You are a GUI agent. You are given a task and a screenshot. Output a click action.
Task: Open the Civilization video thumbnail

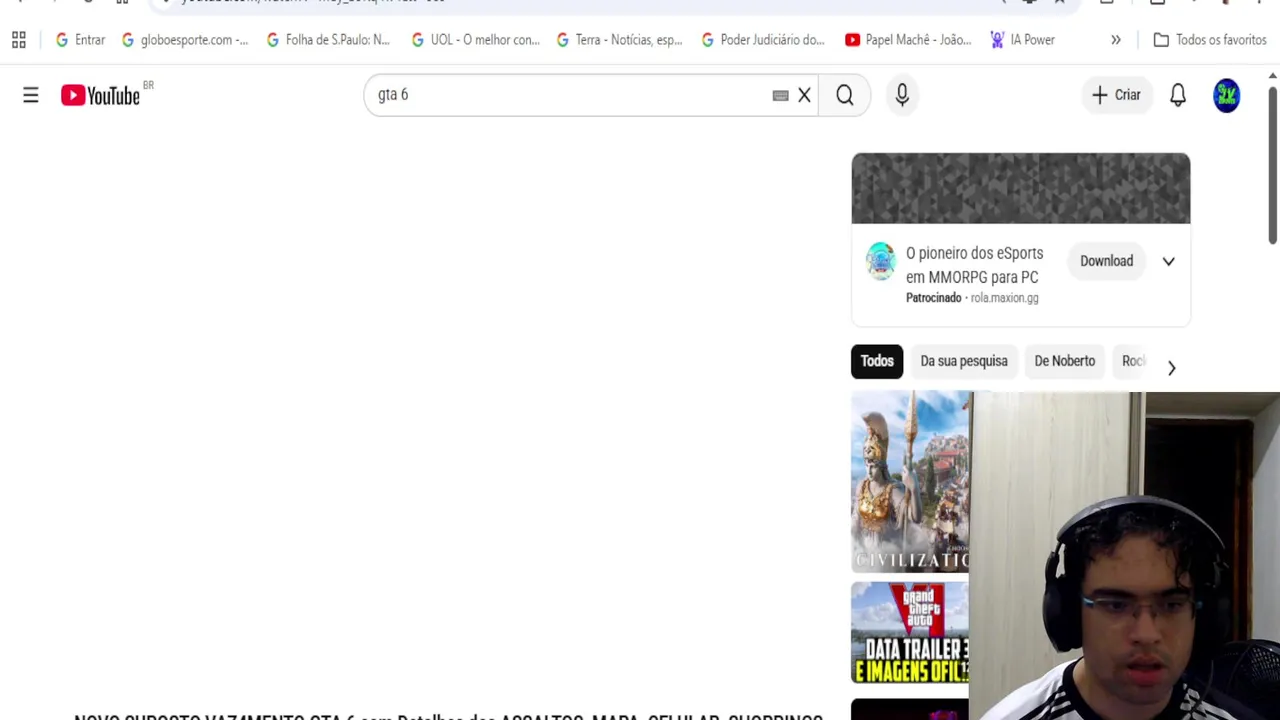click(x=910, y=482)
